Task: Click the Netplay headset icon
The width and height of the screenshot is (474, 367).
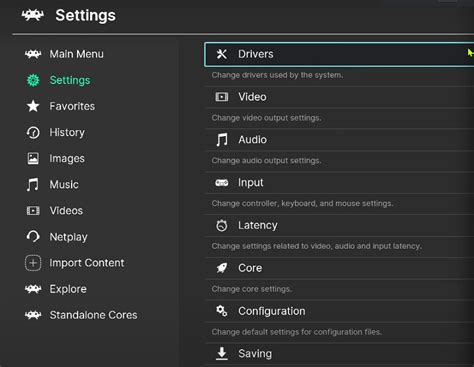Action: click(x=33, y=237)
